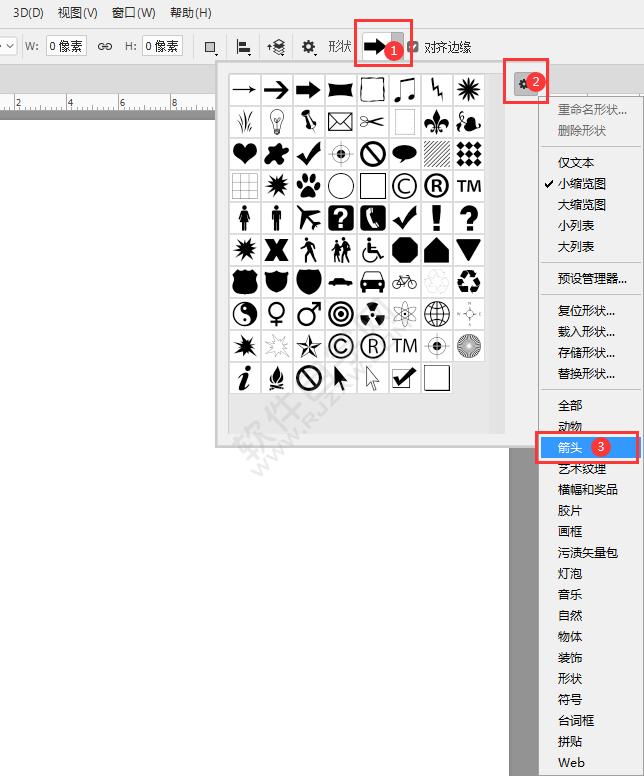Pick the lightning bolt shape
This screenshot has height=776, width=644.
(x=437, y=90)
